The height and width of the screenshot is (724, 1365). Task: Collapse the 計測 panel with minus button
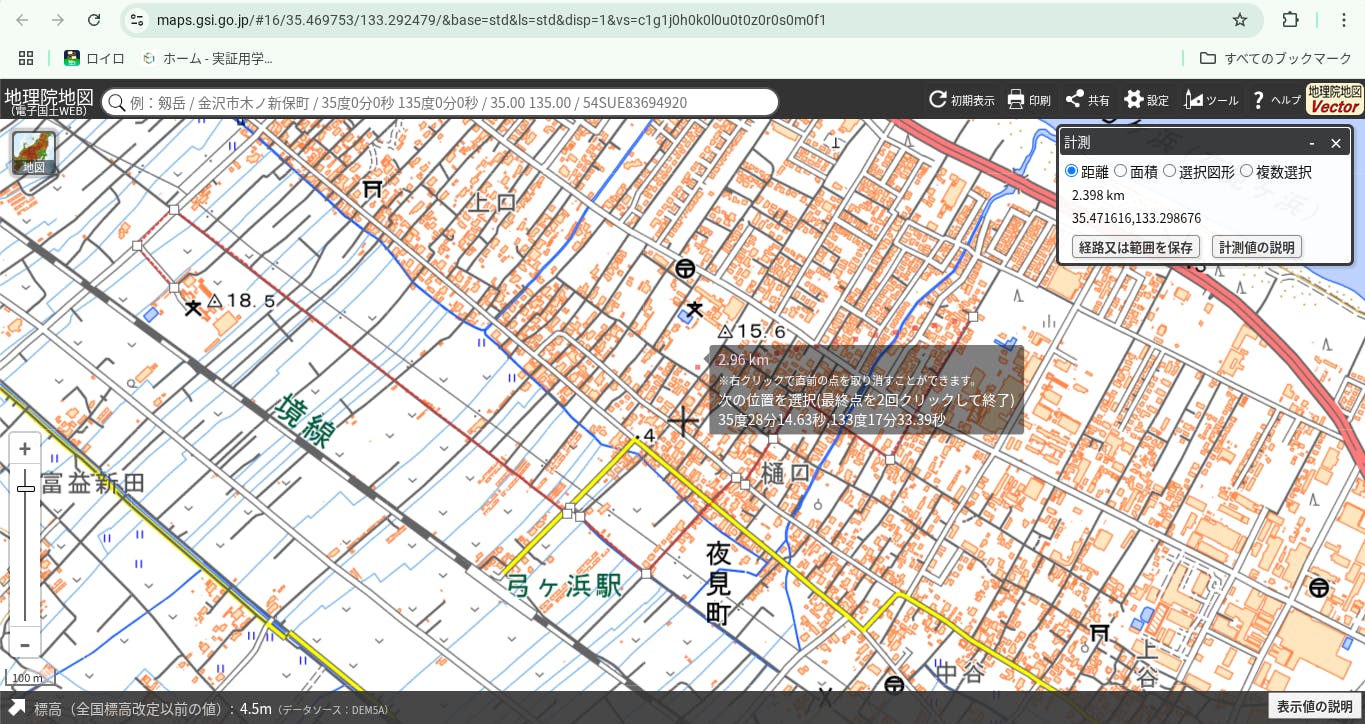pos(1312,143)
